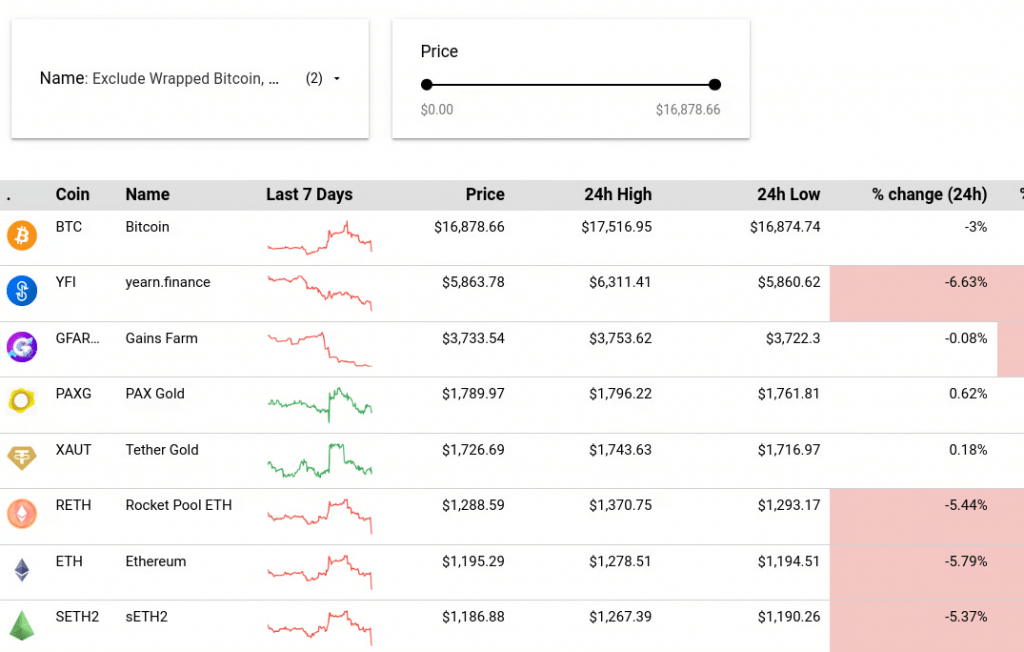Viewport: 1024px width, 652px height.
Task: Sort by the 24h High column header
Action: point(618,195)
